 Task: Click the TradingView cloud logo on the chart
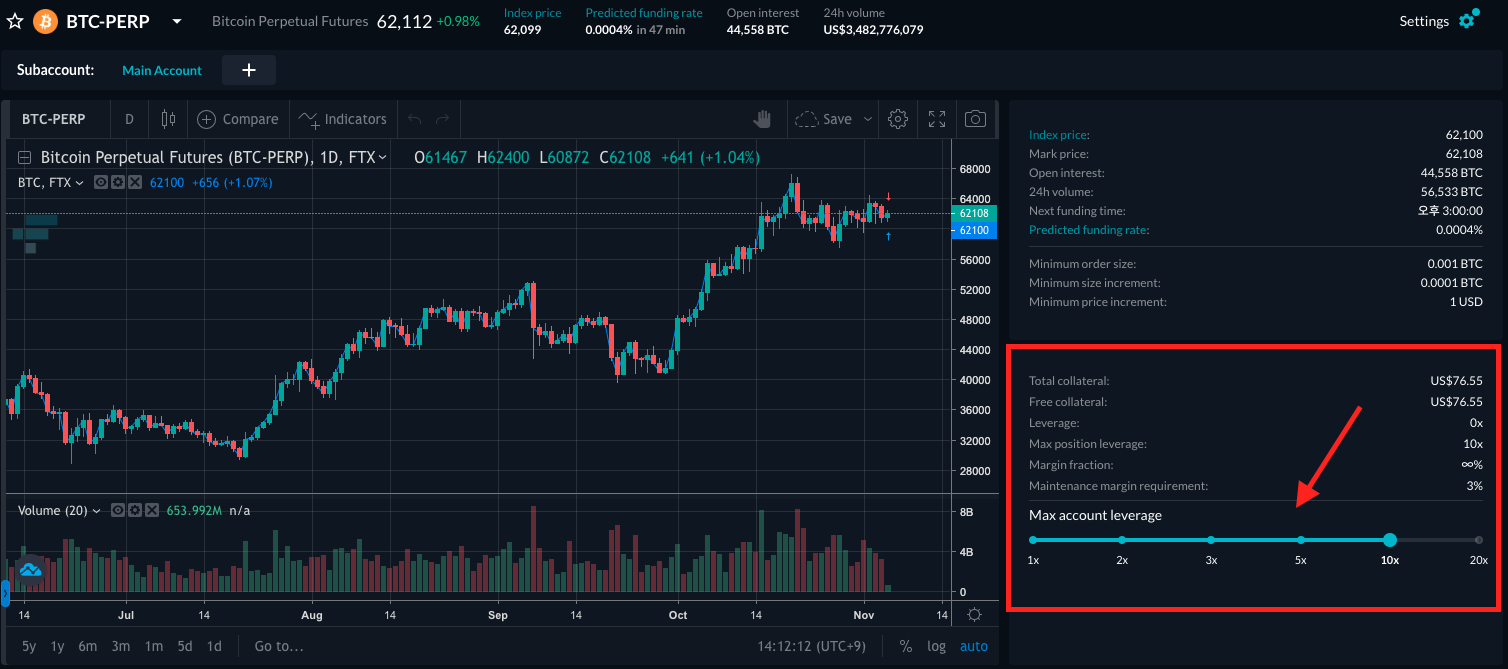(29, 569)
